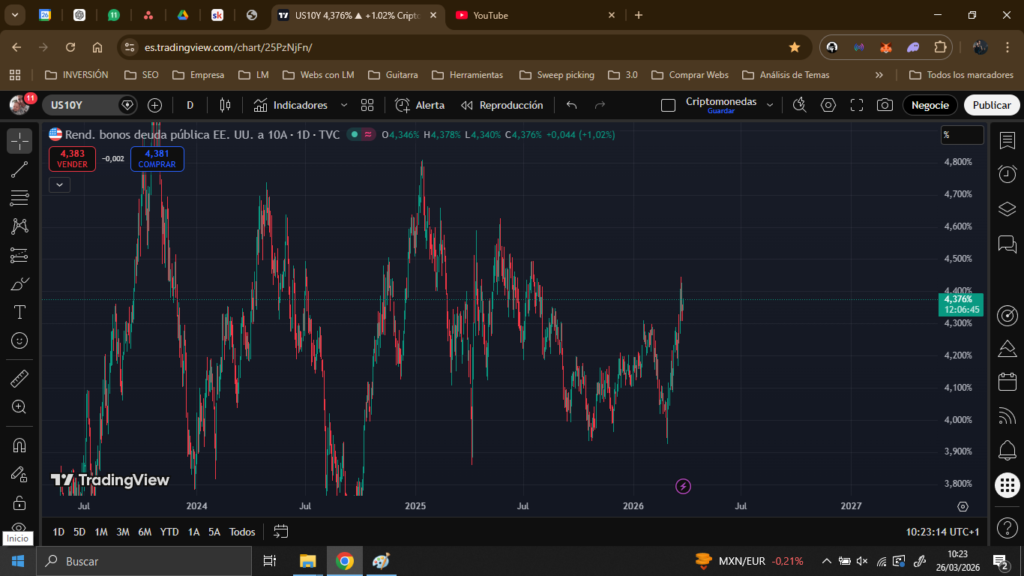Select the Text annotation tool
The height and width of the screenshot is (576, 1024).
click(19, 312)
